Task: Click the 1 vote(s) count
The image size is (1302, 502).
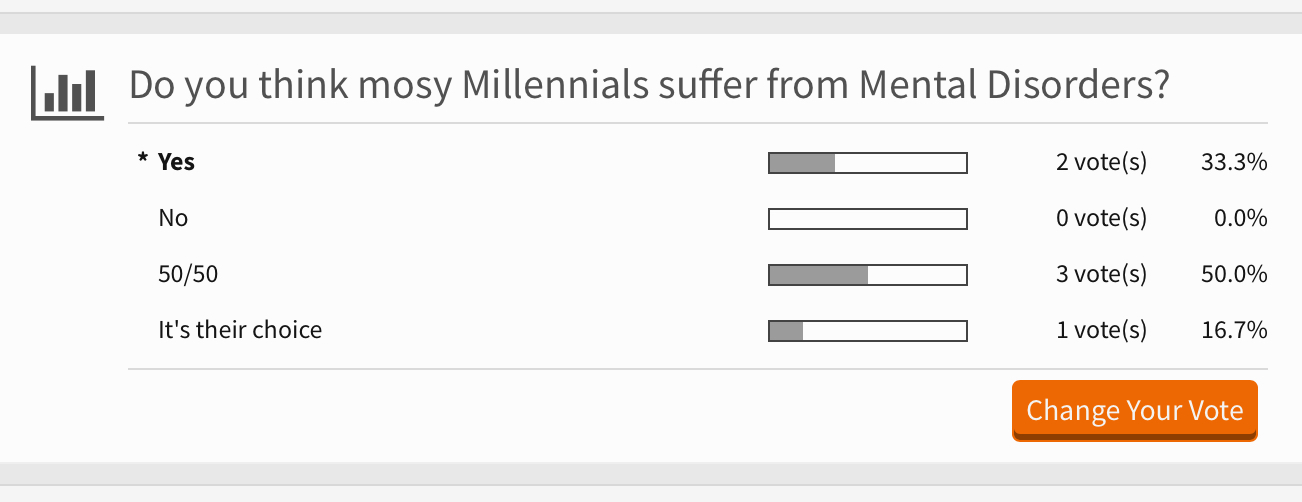Action: [x=1102, y=330]
